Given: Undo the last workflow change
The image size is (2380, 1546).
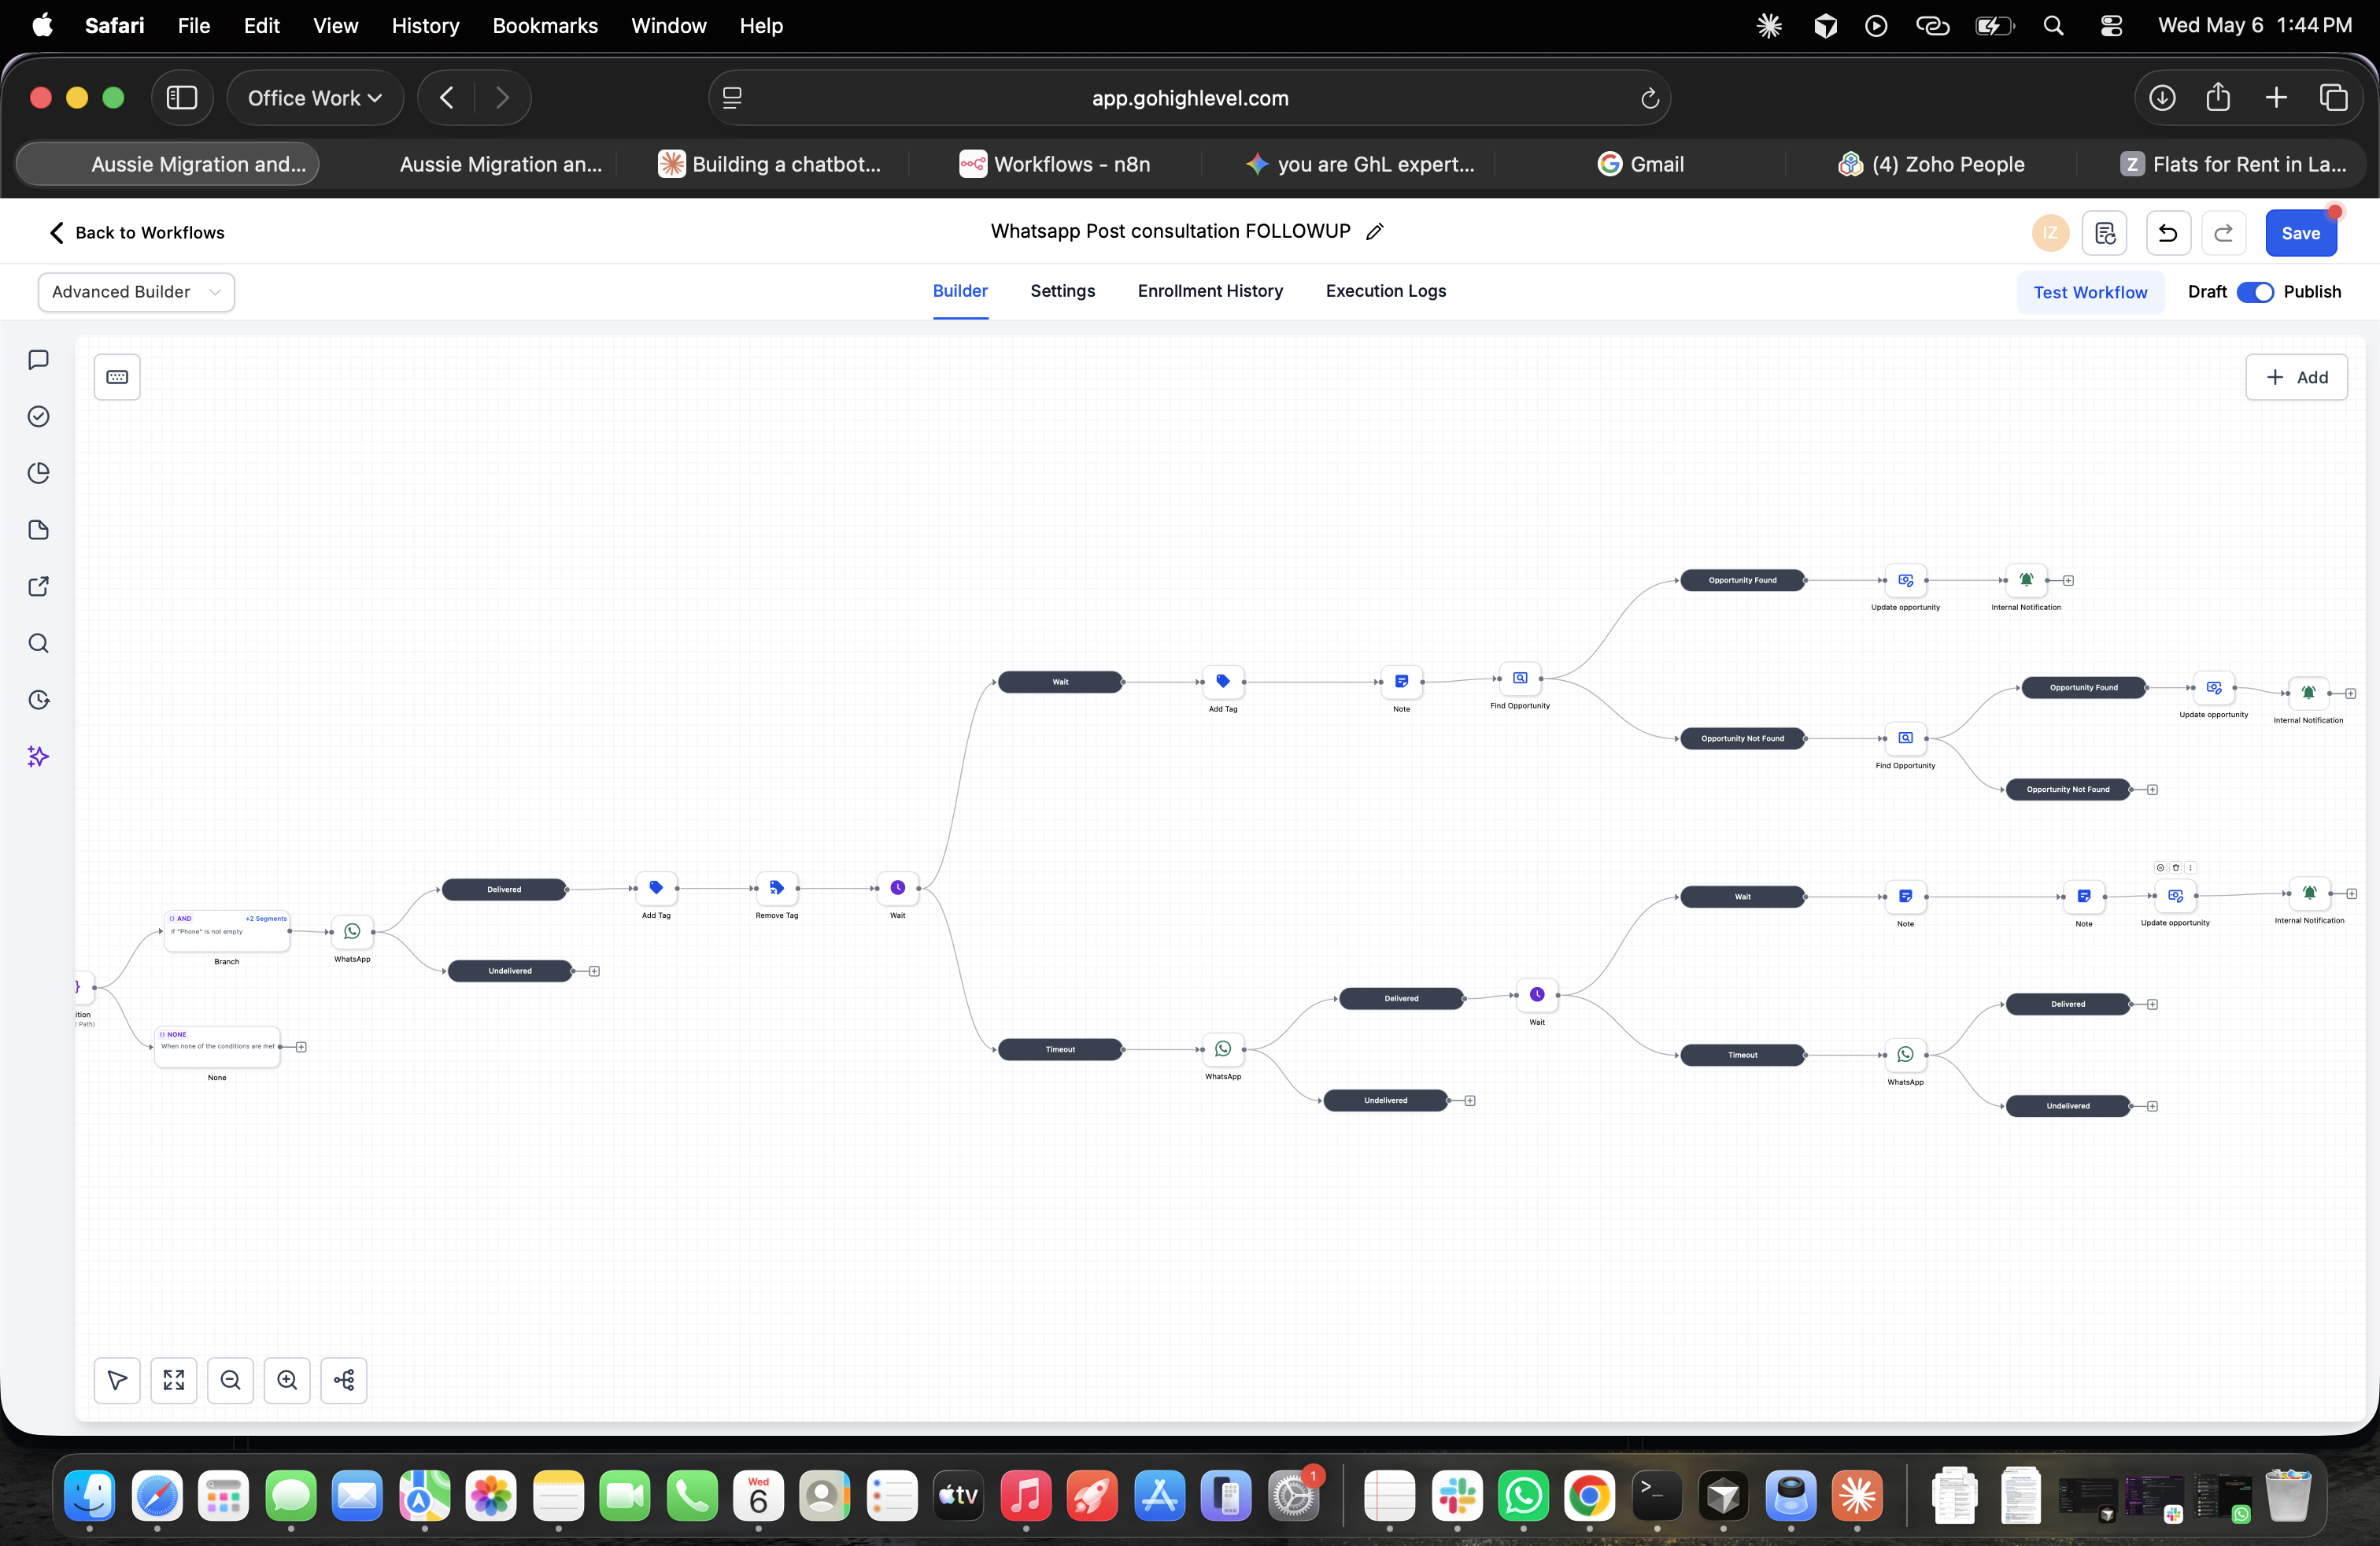Looking at the screenshot, I should 2168,233.
